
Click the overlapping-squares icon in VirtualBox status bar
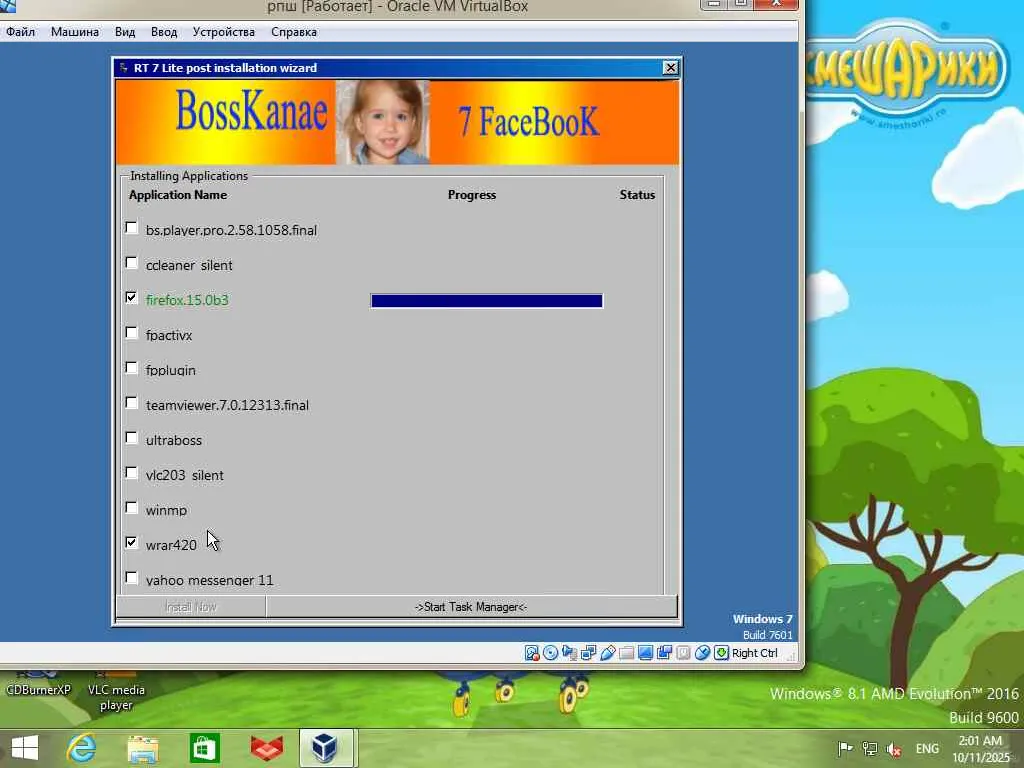664,653
